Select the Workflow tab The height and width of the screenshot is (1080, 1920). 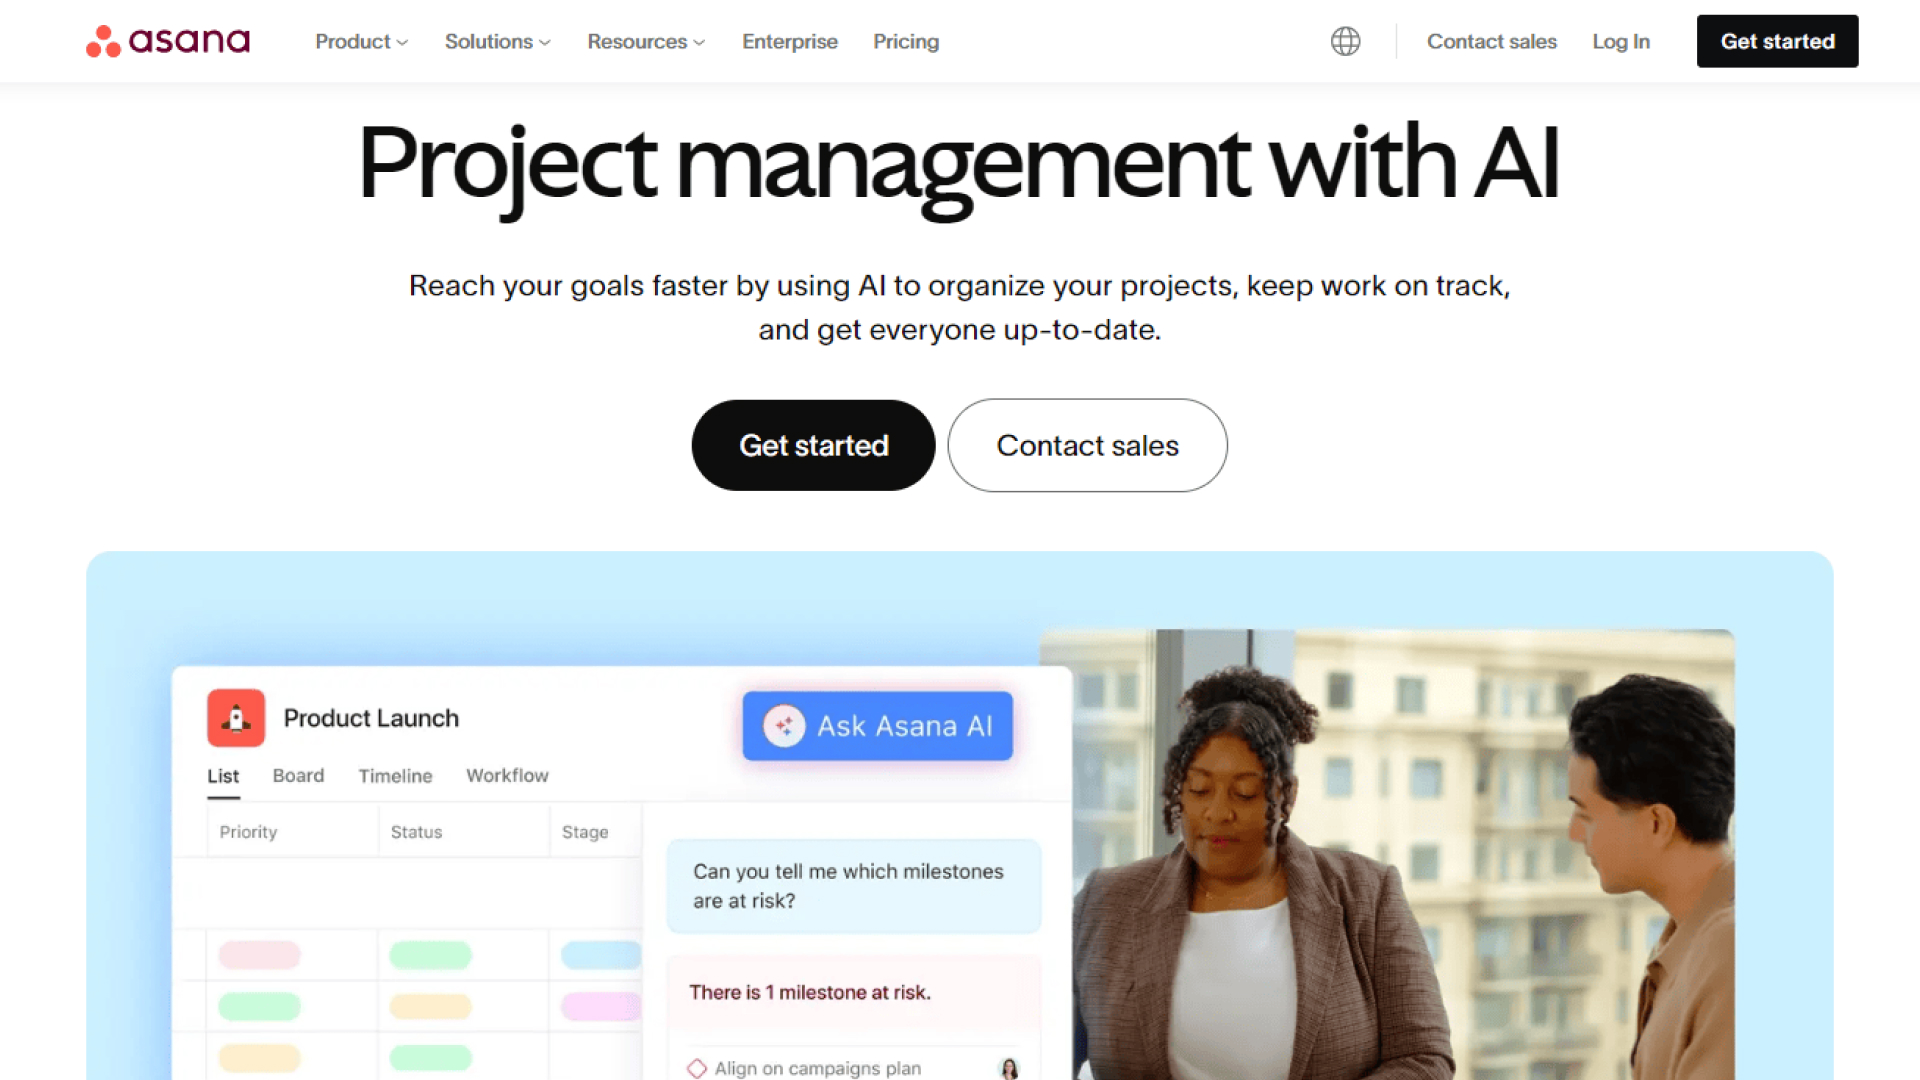pos(508,775)
